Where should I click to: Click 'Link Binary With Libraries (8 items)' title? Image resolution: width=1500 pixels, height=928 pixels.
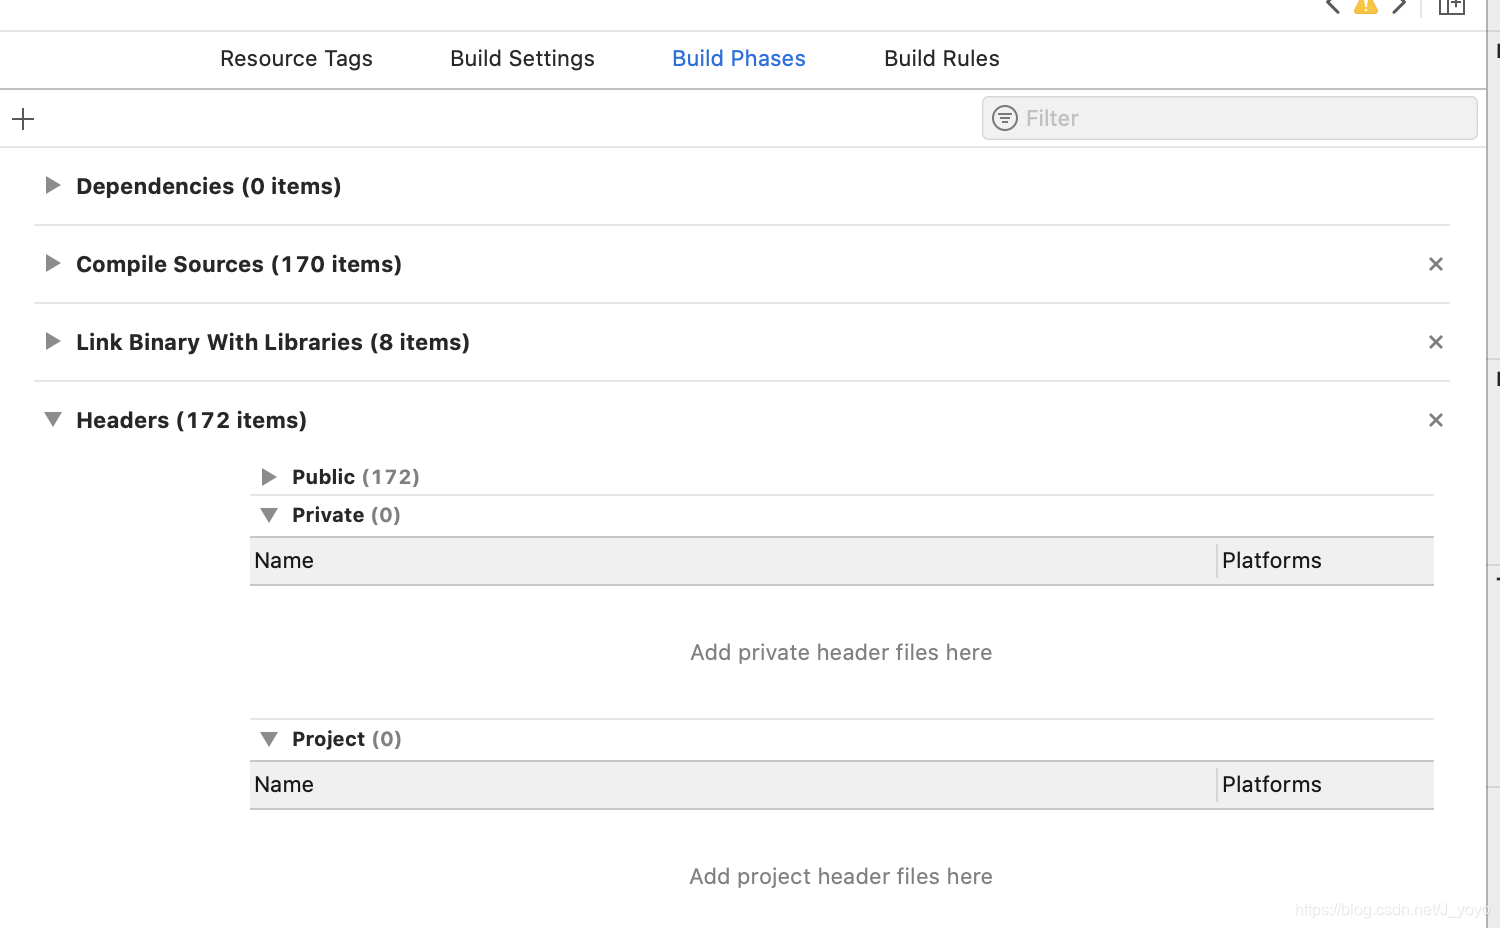(x=273, y=342)
